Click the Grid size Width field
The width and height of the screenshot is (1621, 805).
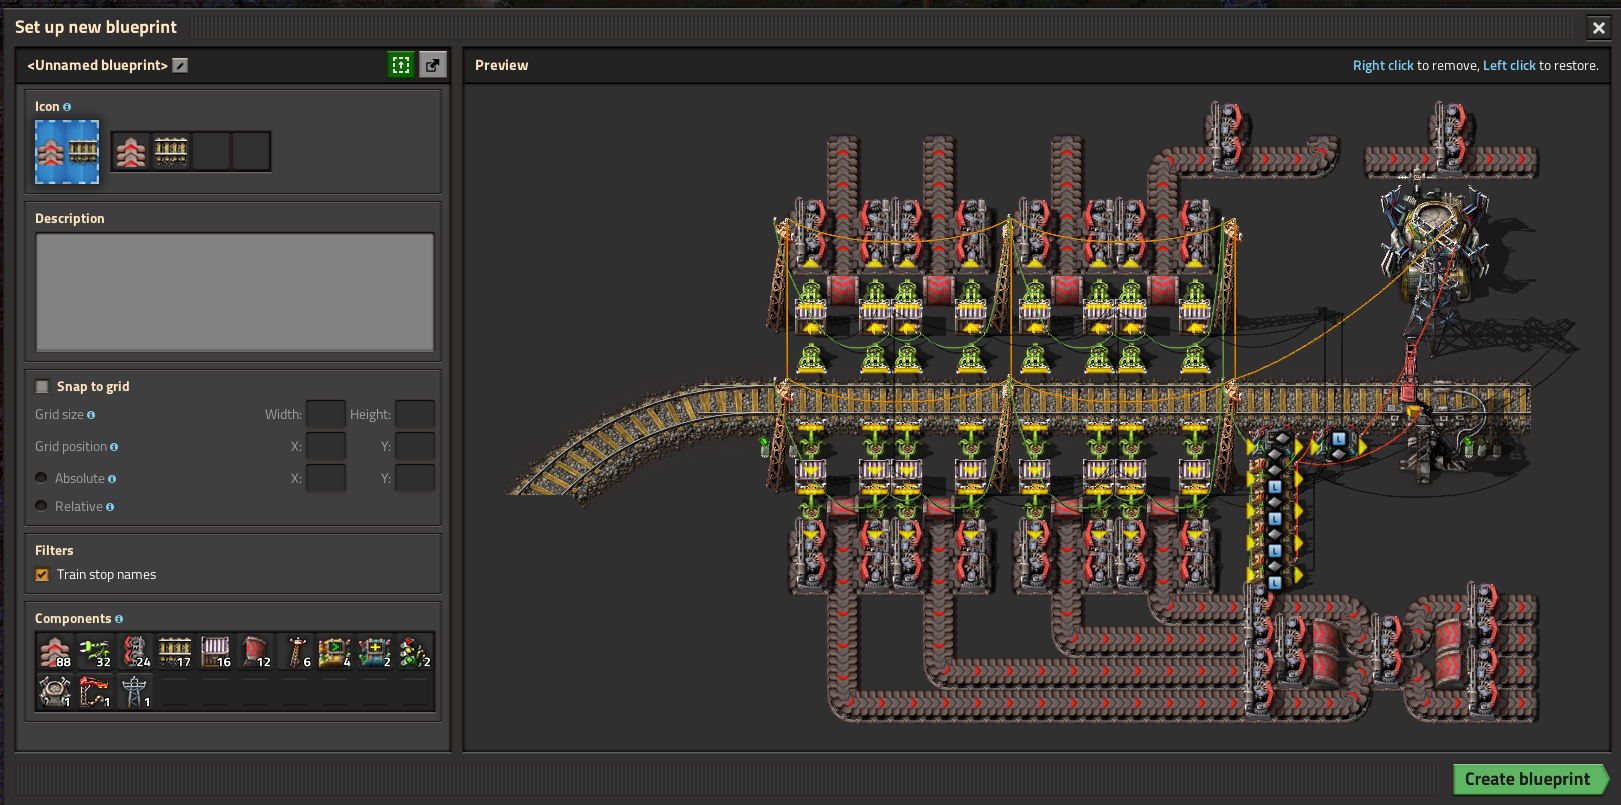pos(326,414)
